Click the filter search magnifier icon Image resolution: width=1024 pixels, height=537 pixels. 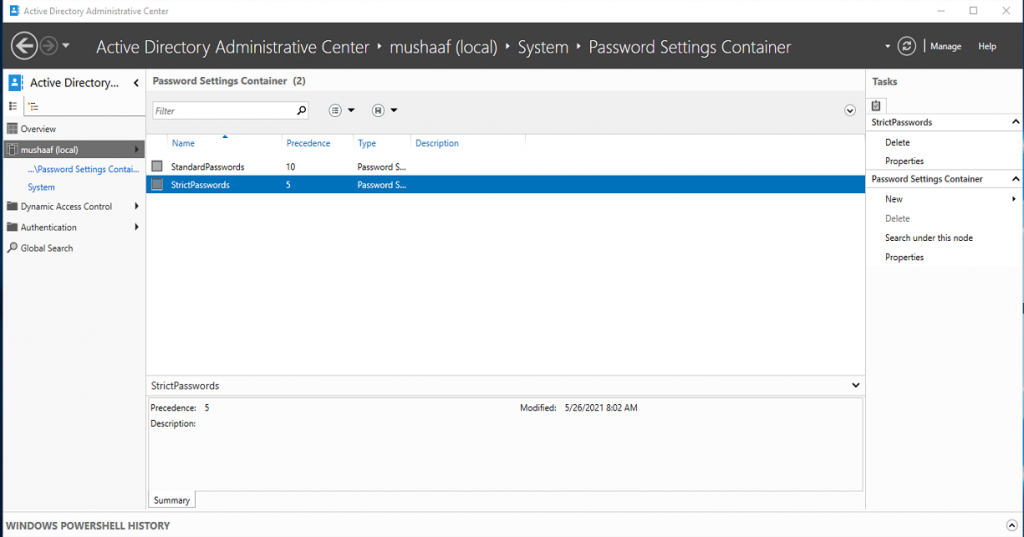pos(301,110)
